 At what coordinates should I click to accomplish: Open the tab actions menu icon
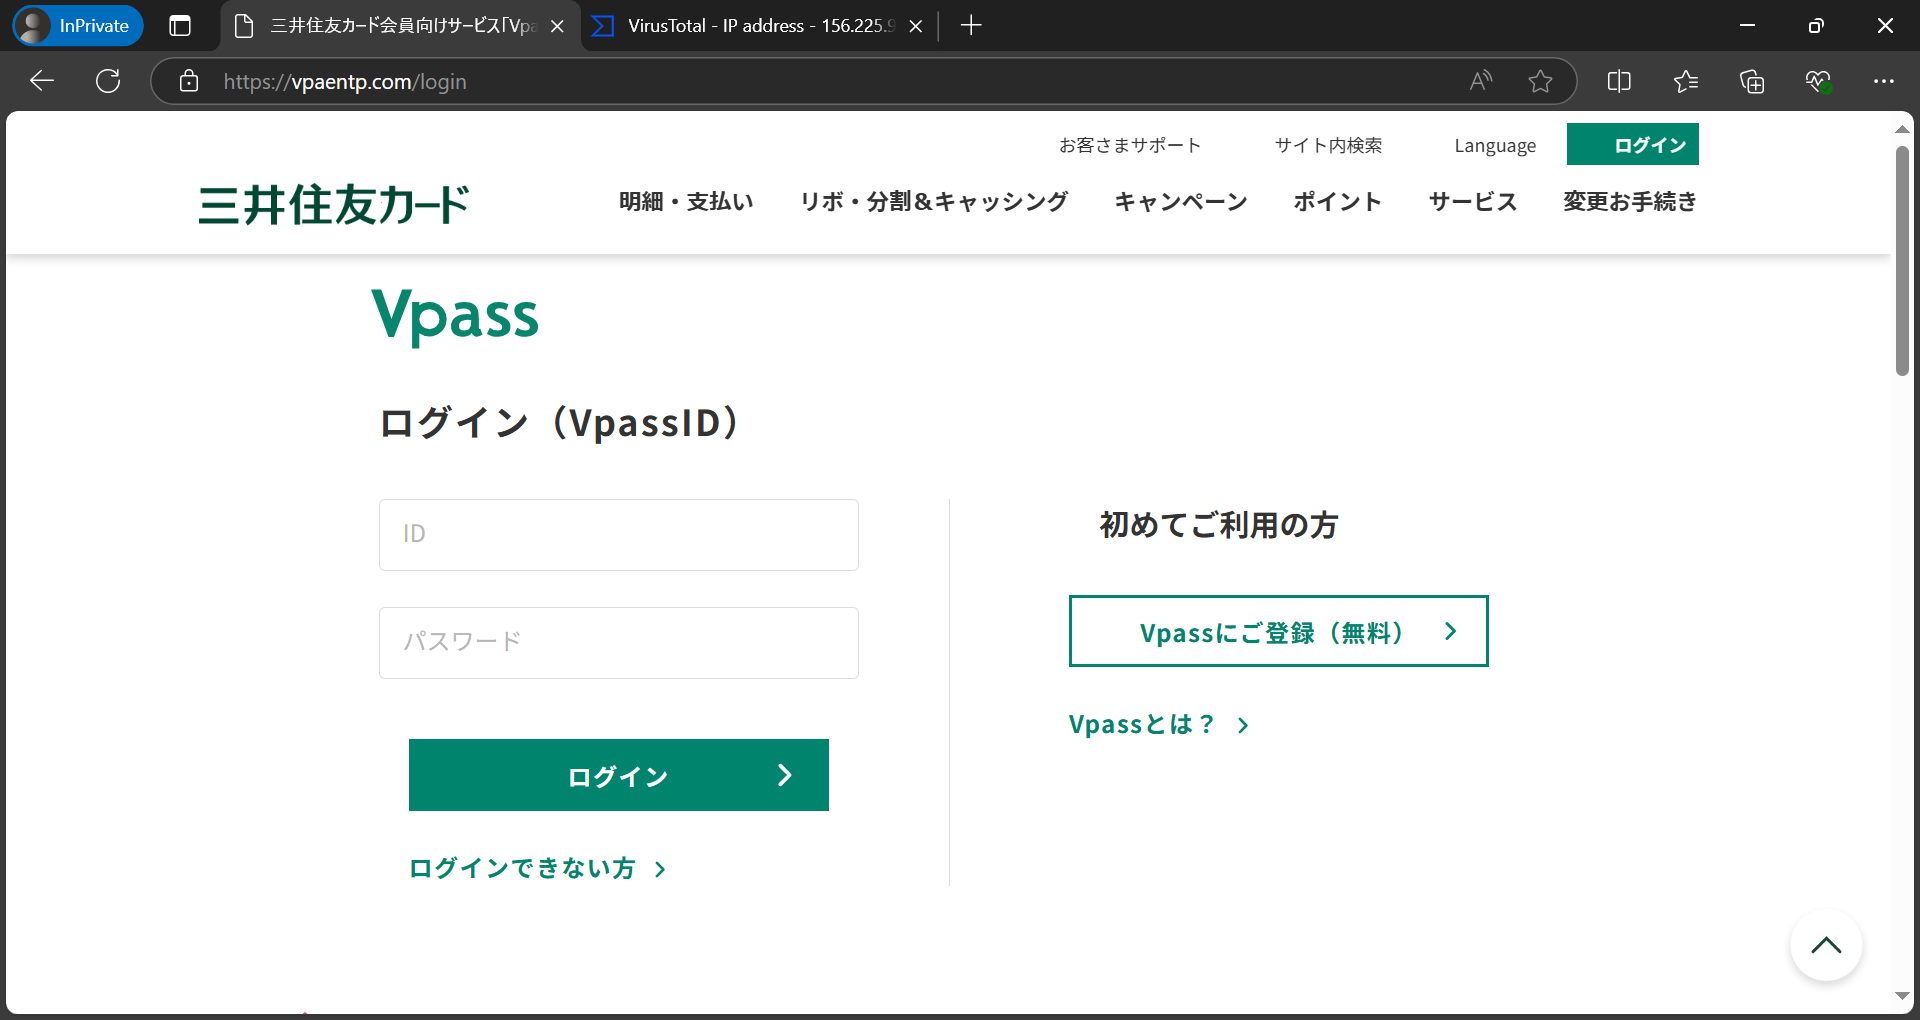[x=180, y=26]
